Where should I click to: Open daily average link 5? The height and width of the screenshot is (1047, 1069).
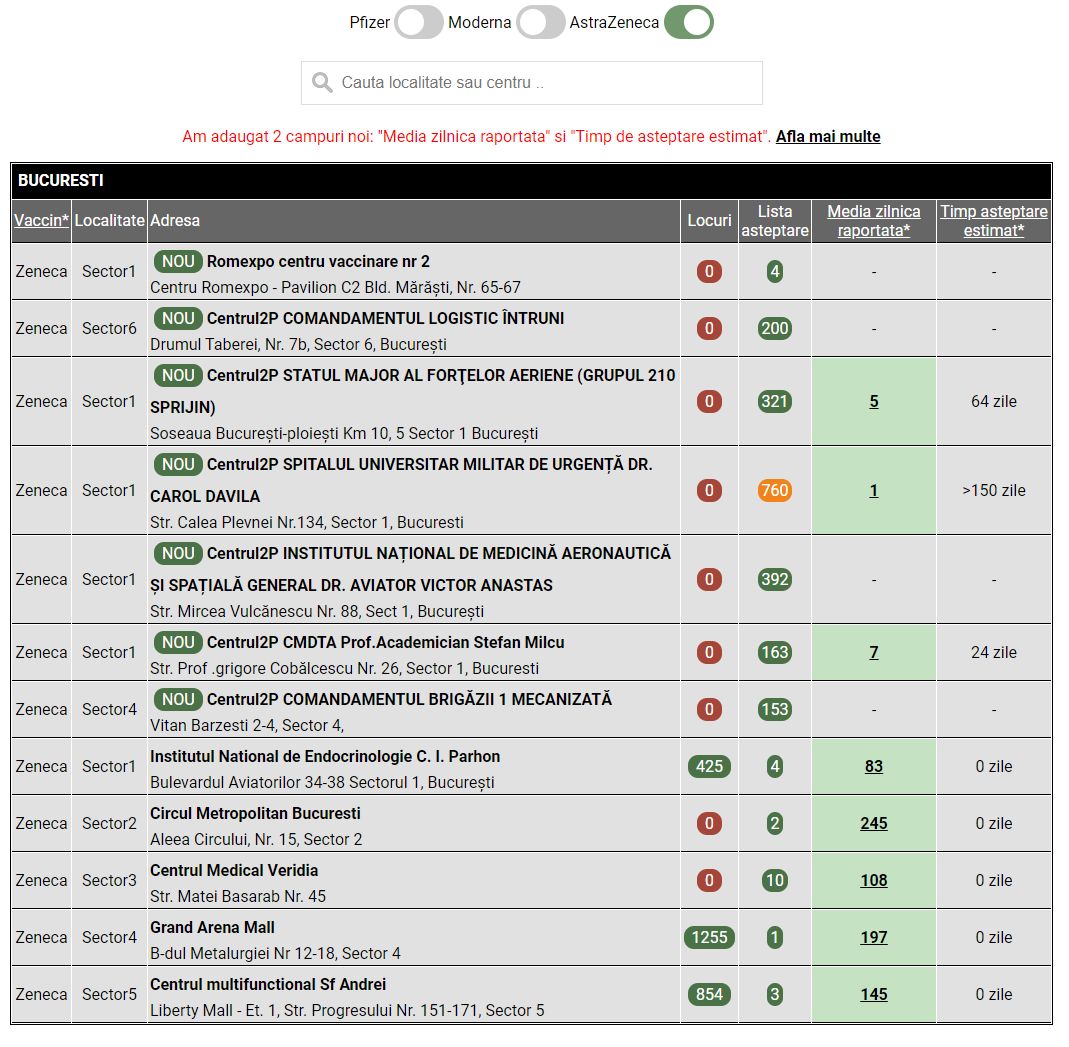(x=873, y=401)
